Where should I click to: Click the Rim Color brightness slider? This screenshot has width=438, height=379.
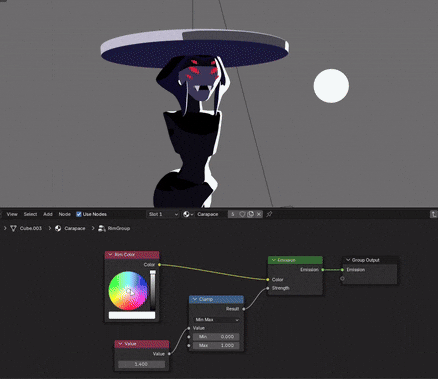coord(152,290)
